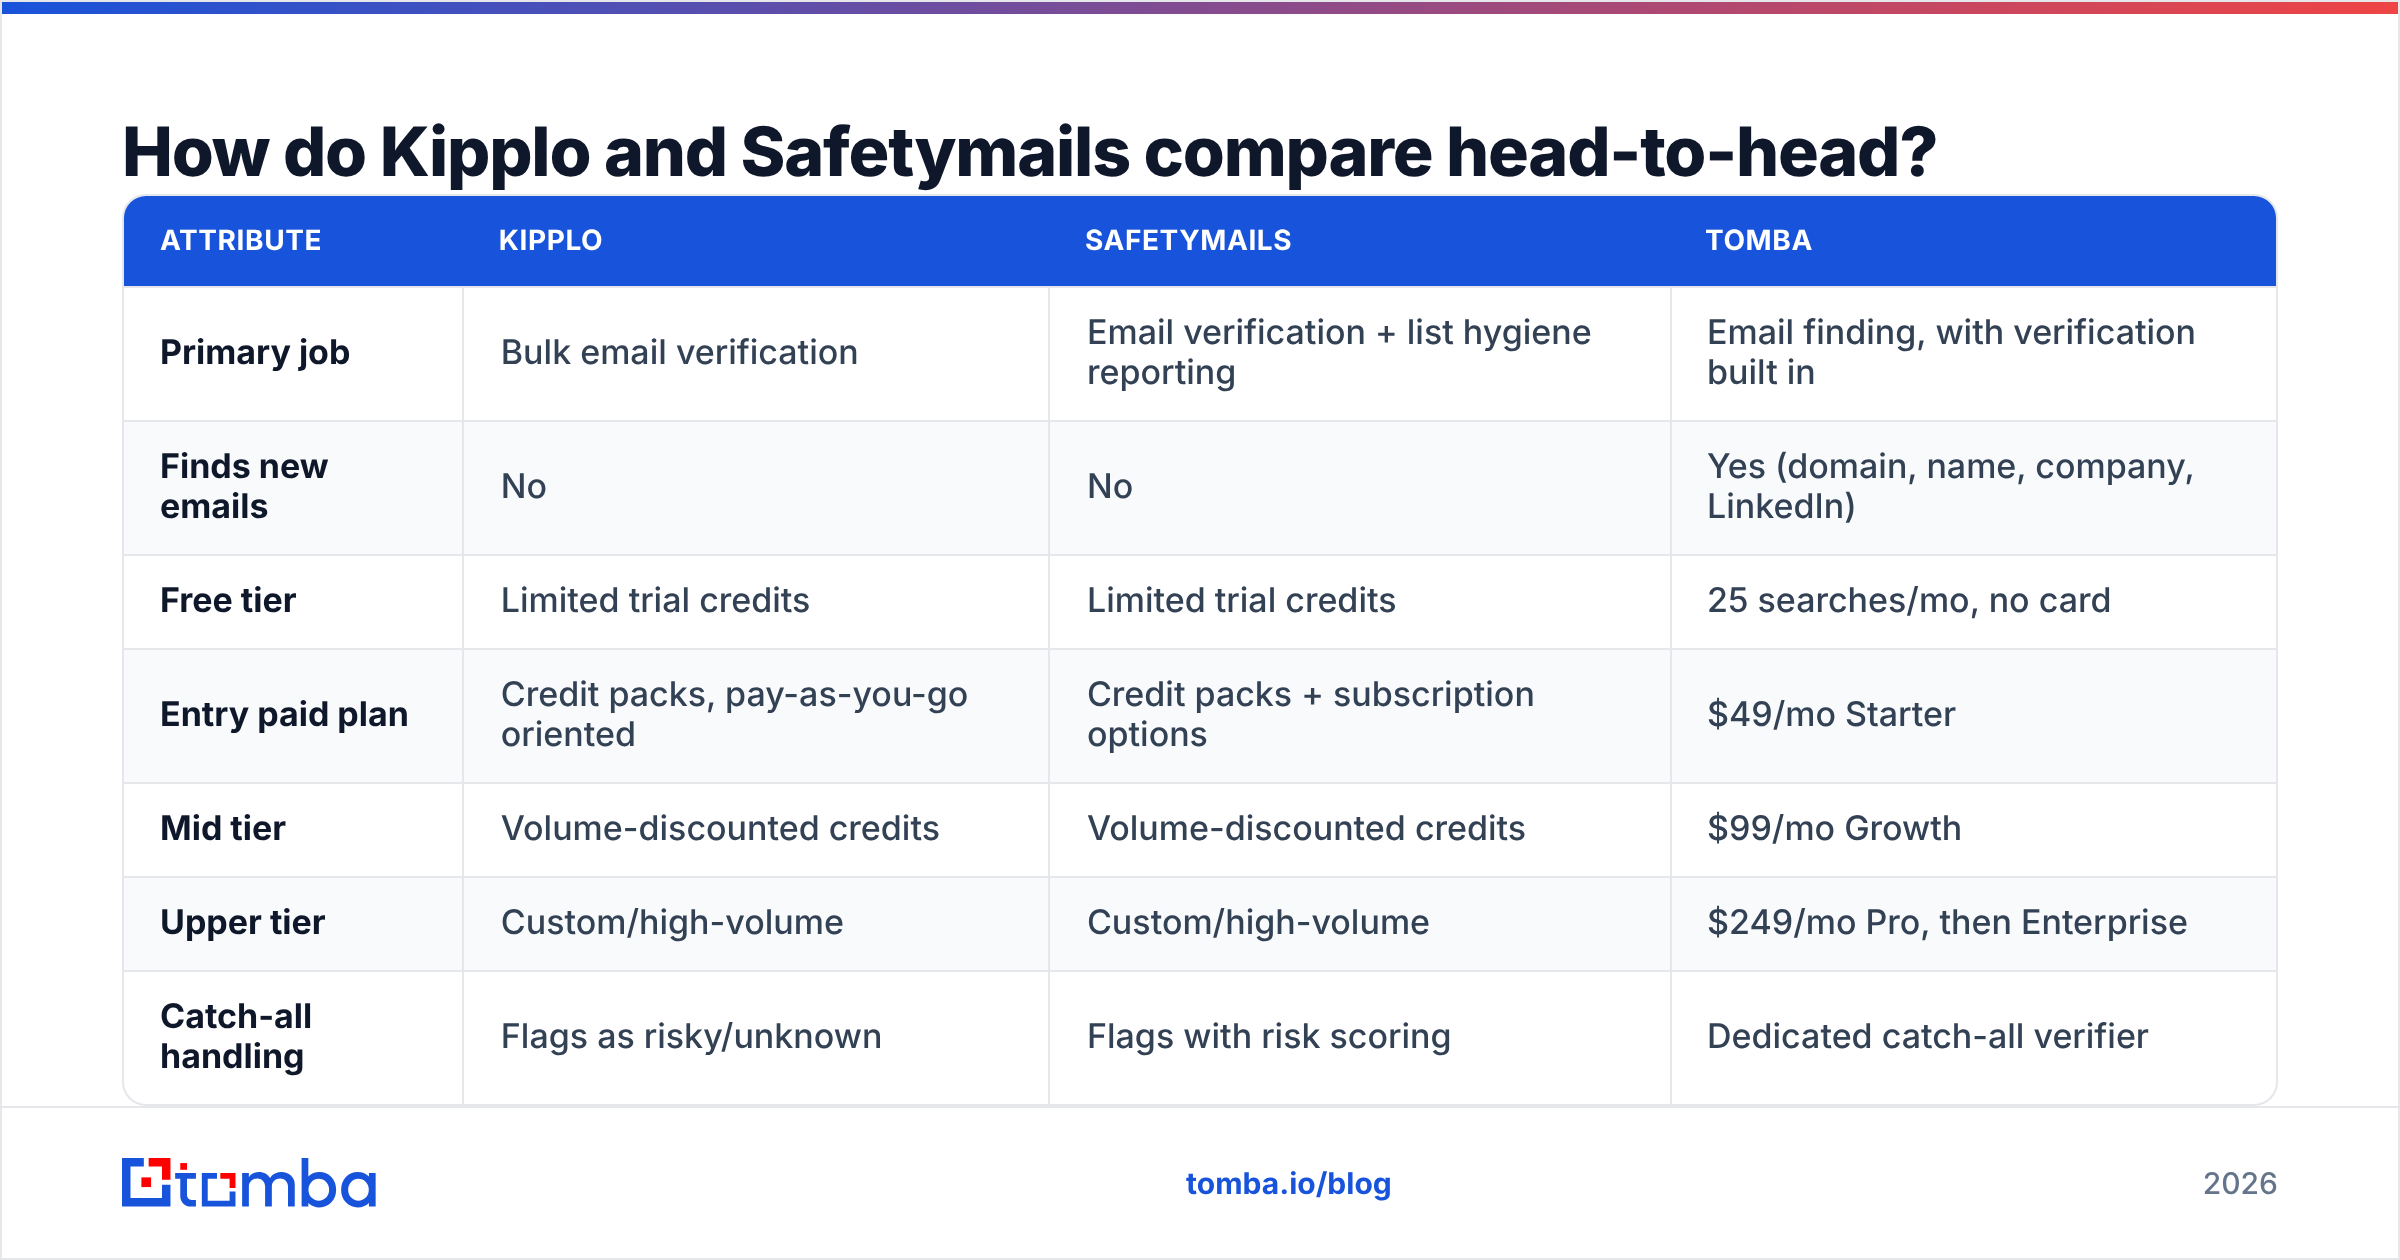Open the tomba.io/blog link
The width and height of the screenshot is (2400, 1260).
click(x=1288, y=1184)
